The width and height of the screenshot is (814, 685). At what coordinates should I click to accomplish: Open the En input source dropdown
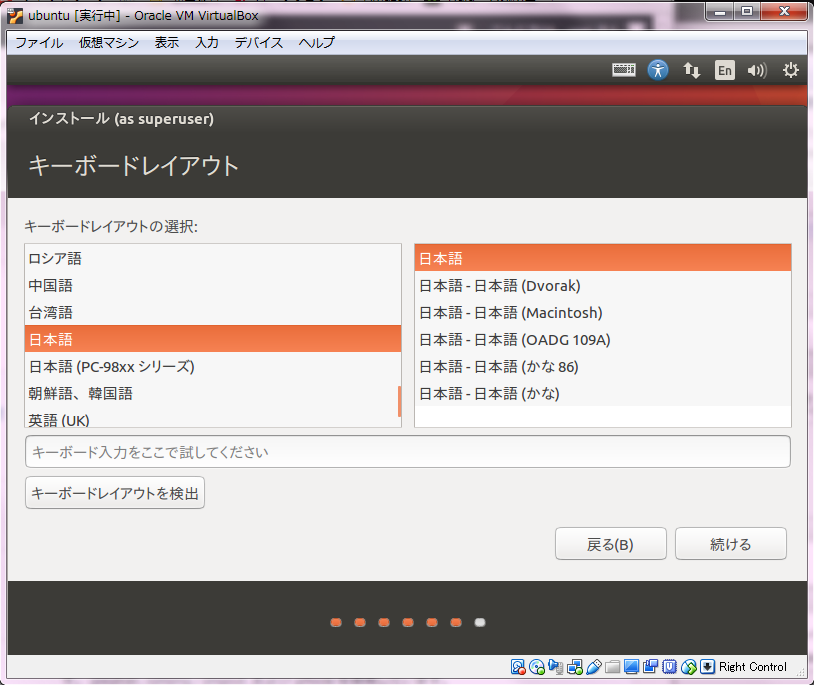[724, 70]
